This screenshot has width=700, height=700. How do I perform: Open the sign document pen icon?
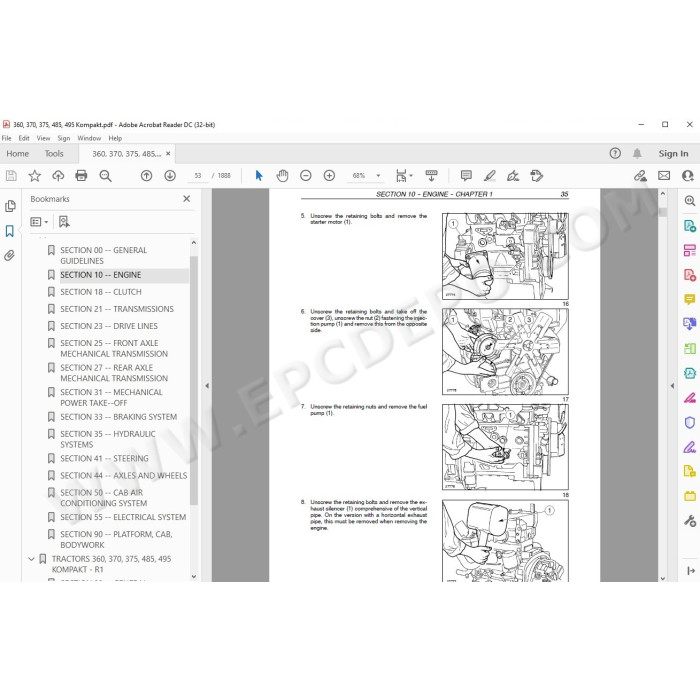click(513, 176)
